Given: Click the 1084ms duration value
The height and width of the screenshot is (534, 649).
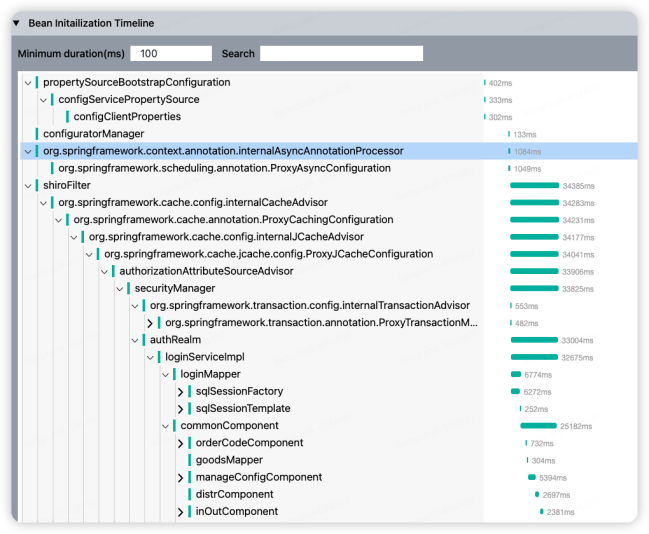Looking at the screenshot, I should (x=527, y=152).
